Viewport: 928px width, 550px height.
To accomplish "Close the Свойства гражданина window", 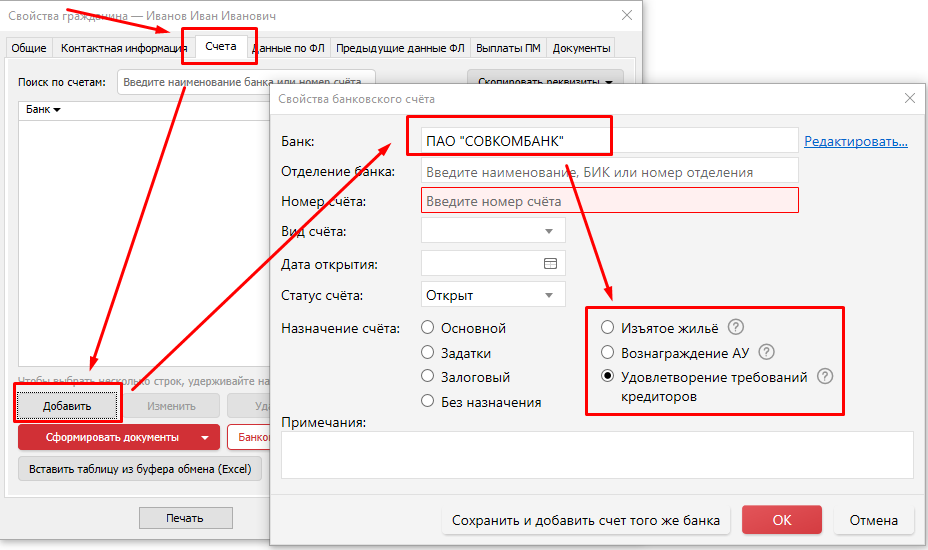I will pyautogui.click(x=627, y=15).
